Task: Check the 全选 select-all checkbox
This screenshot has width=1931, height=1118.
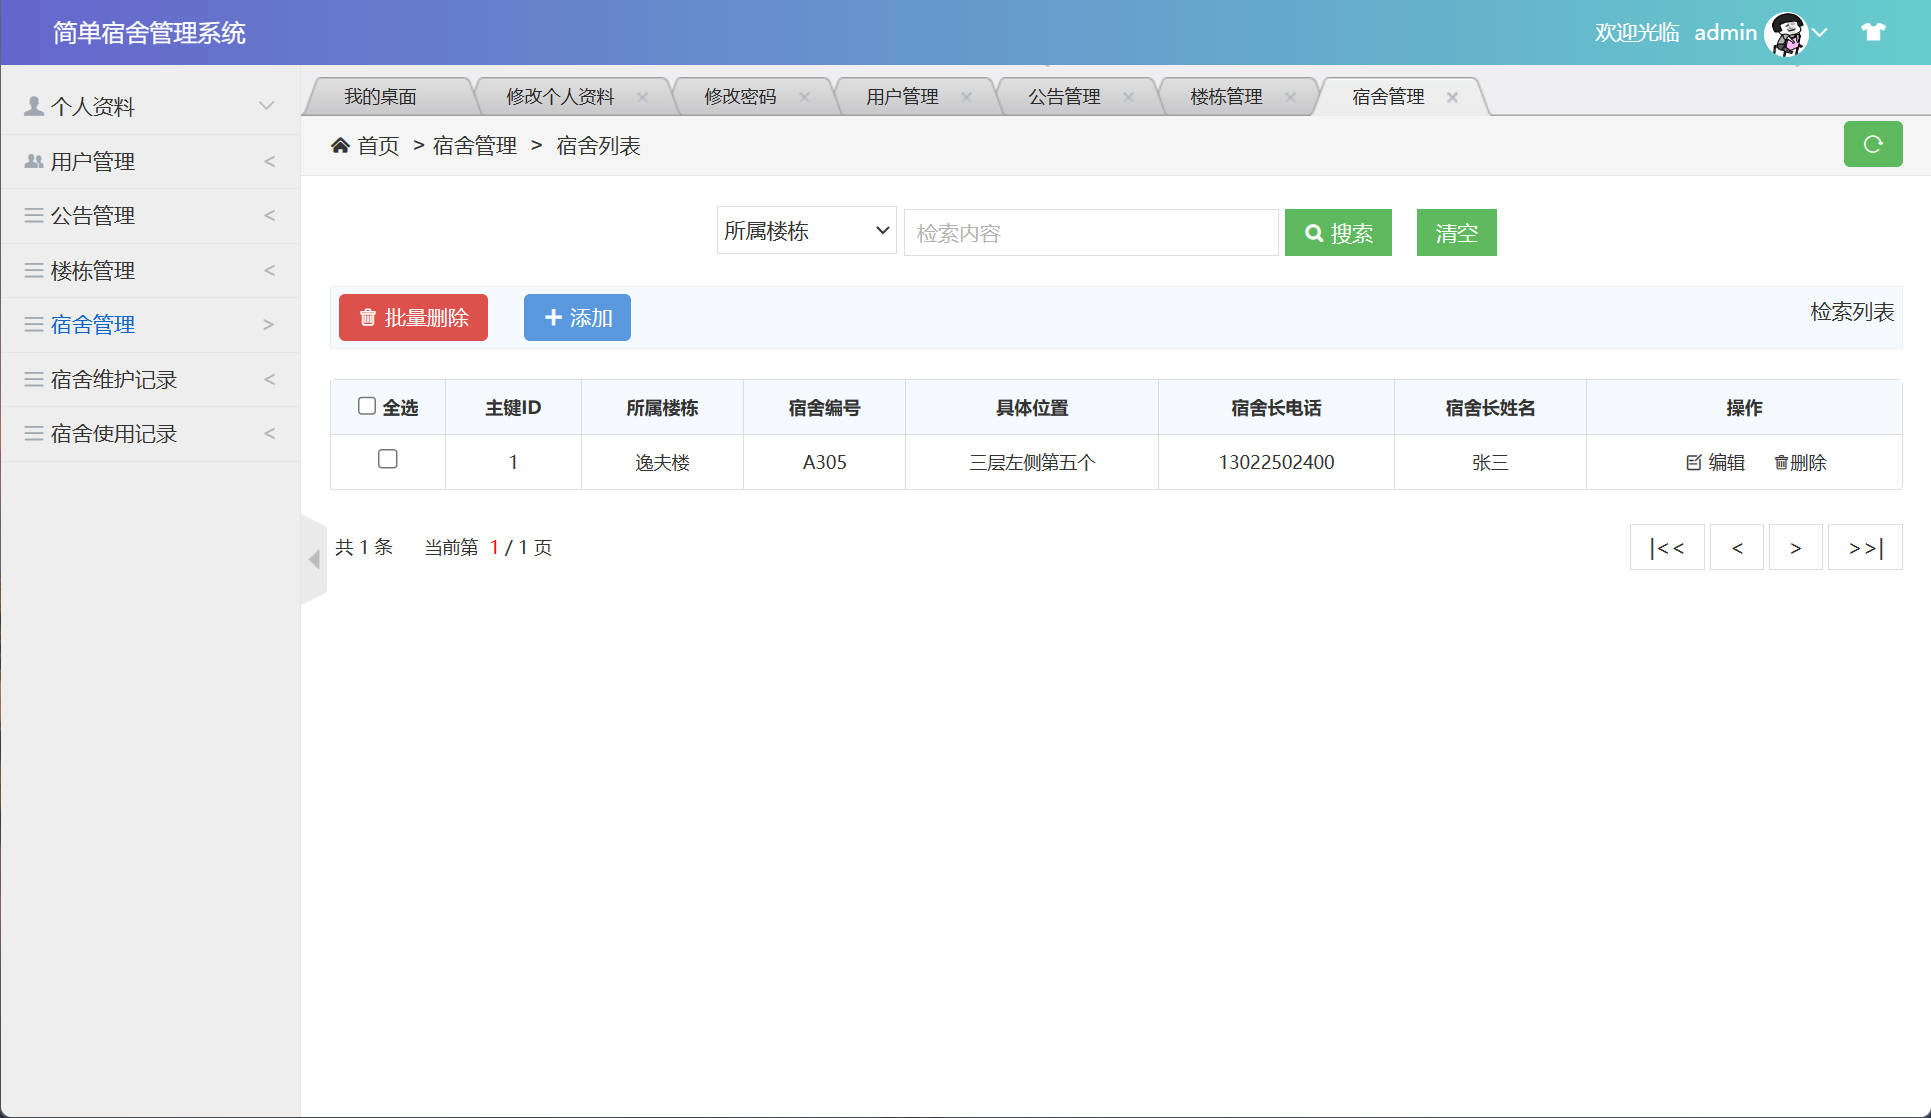Action: (x=367, y=405)
